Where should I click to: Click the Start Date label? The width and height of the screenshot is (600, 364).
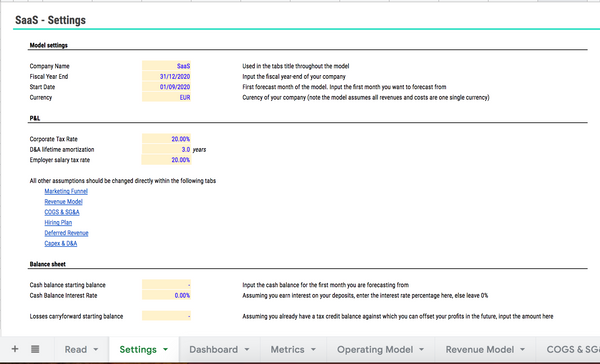42,87
